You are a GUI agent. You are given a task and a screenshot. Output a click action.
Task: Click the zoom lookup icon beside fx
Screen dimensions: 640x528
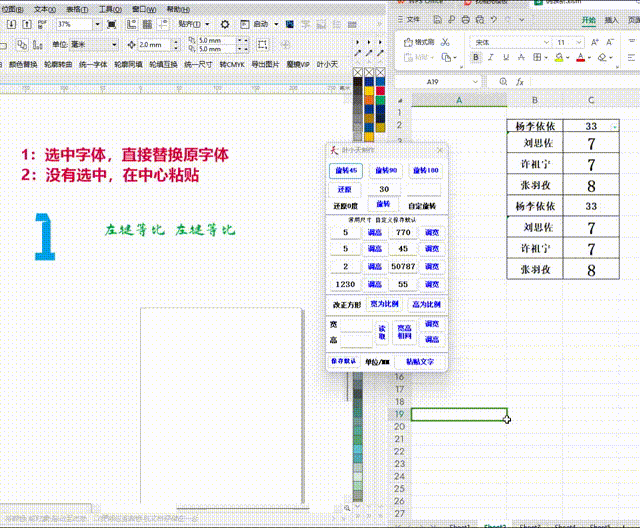pos(503,82)
